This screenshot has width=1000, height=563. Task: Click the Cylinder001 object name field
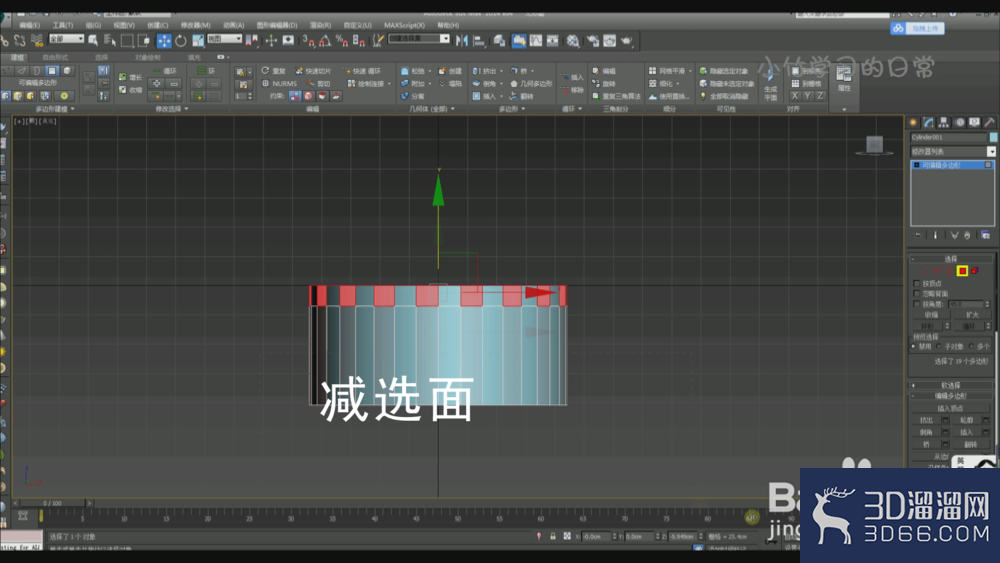click(x=948, y=137)
